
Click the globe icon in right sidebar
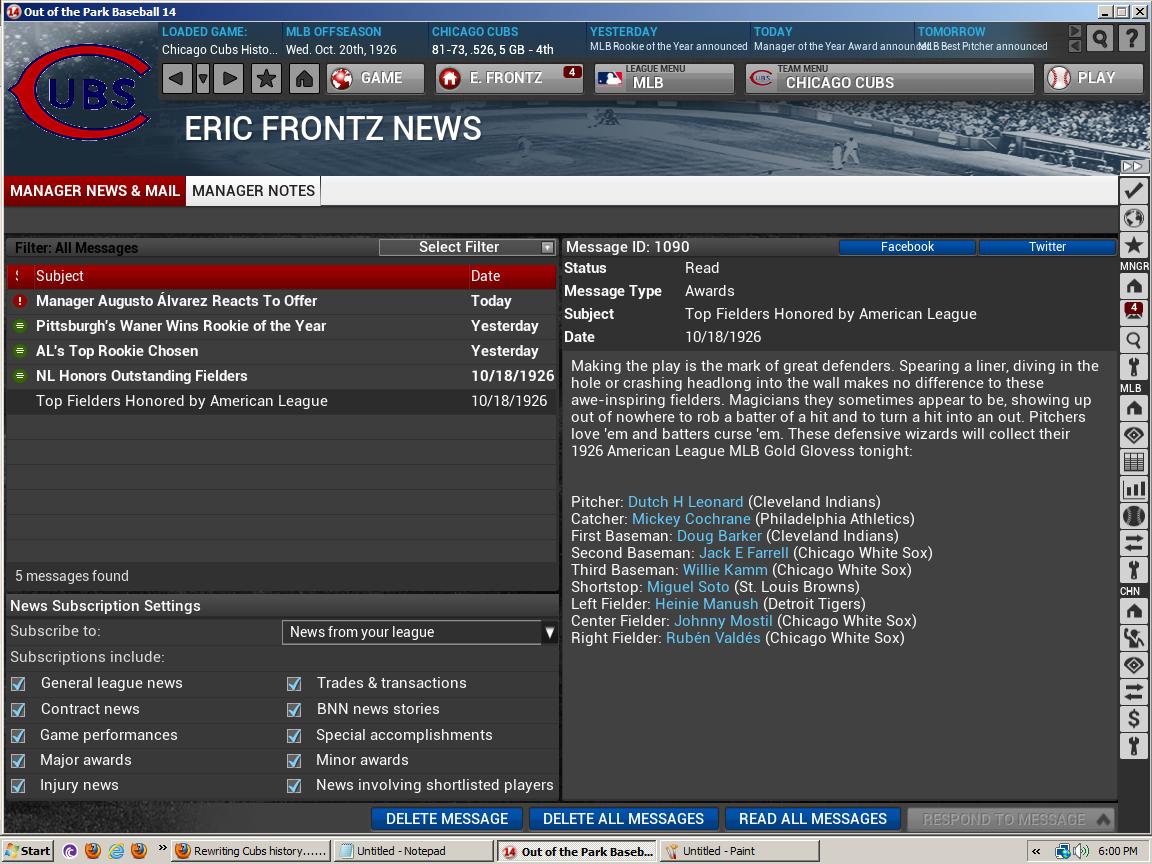coord(1134,218)
